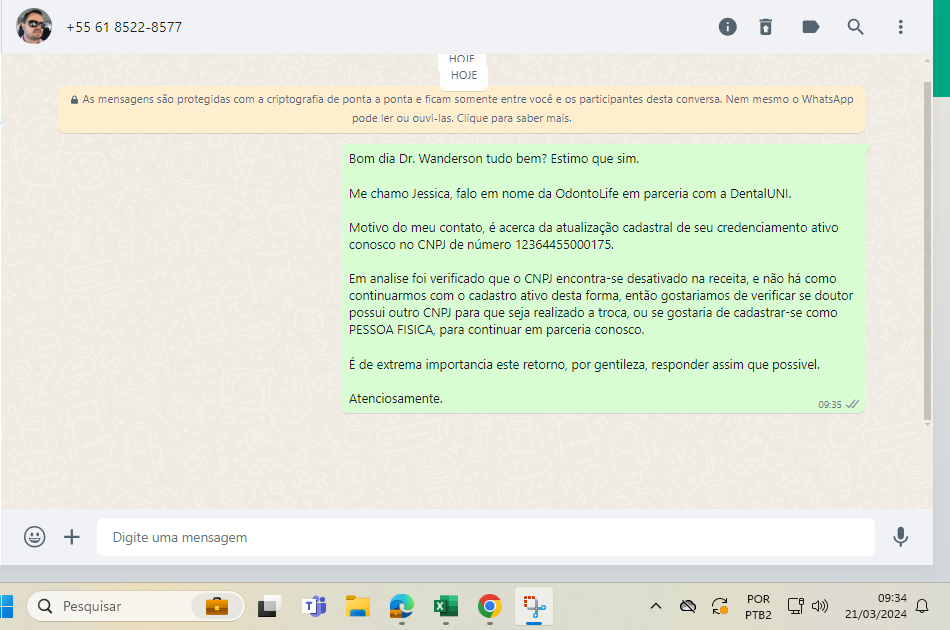The width and height of the screenshot is (950, 630).
Task: Open the emoji picker
Action: (x=35, y=537)
